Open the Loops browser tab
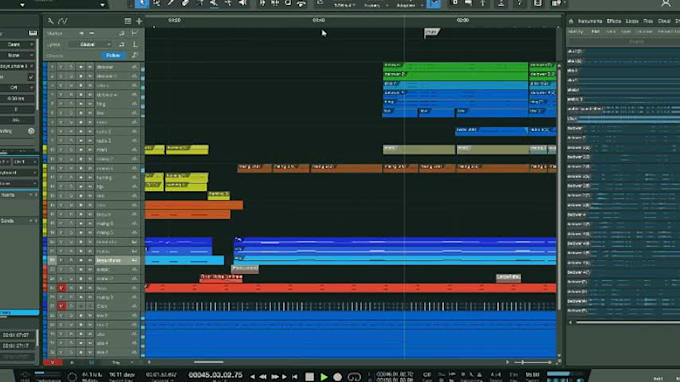Viewport: 680px width, 382px height. pos(632,21)
